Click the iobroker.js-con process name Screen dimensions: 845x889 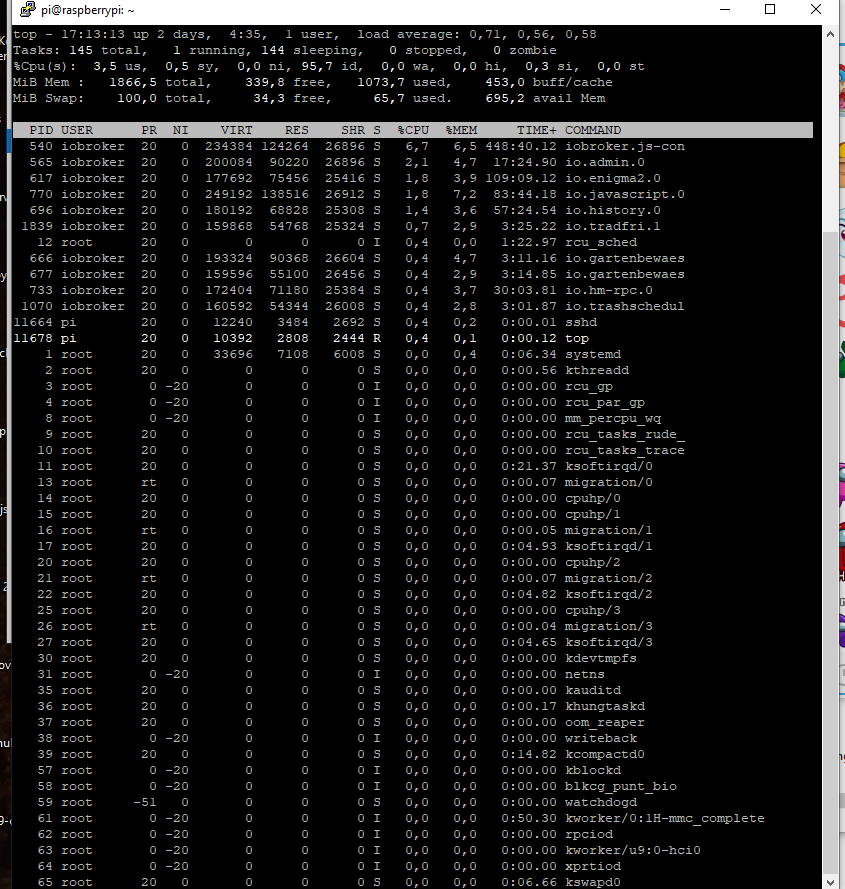coord(625,146)
